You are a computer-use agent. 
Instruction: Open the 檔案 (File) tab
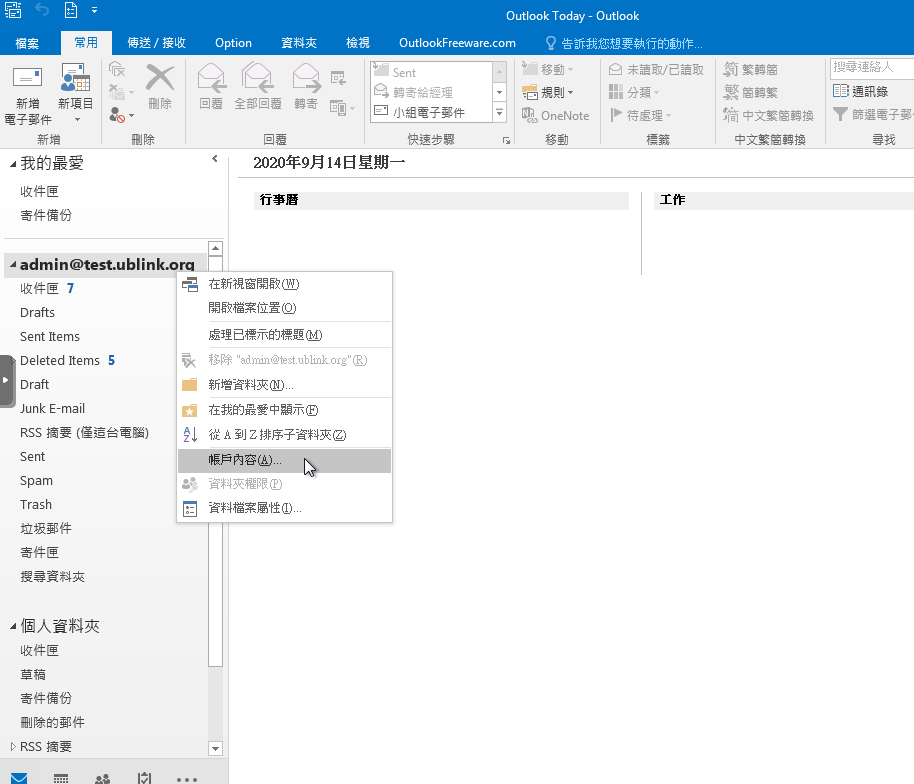[28, 43]
